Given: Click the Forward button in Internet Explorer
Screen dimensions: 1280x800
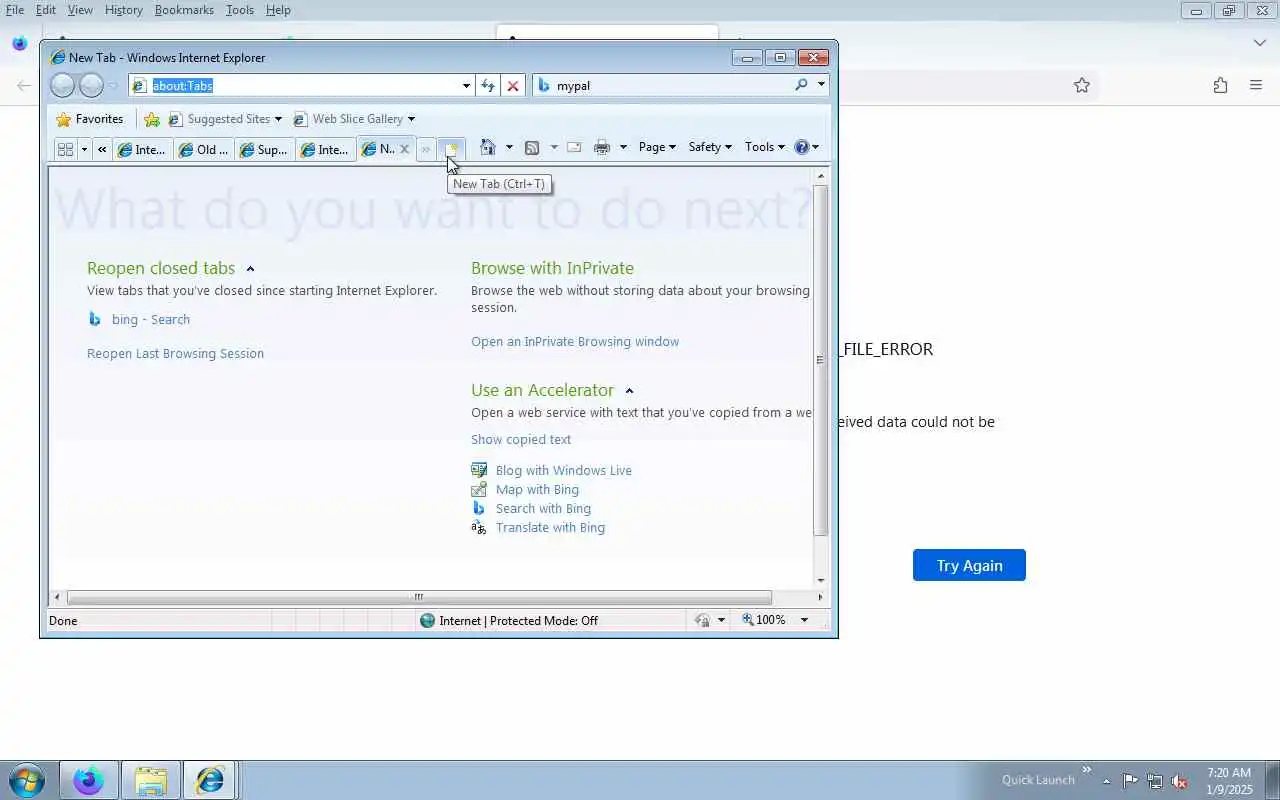Looking at the screenshot, I should 91,86.
